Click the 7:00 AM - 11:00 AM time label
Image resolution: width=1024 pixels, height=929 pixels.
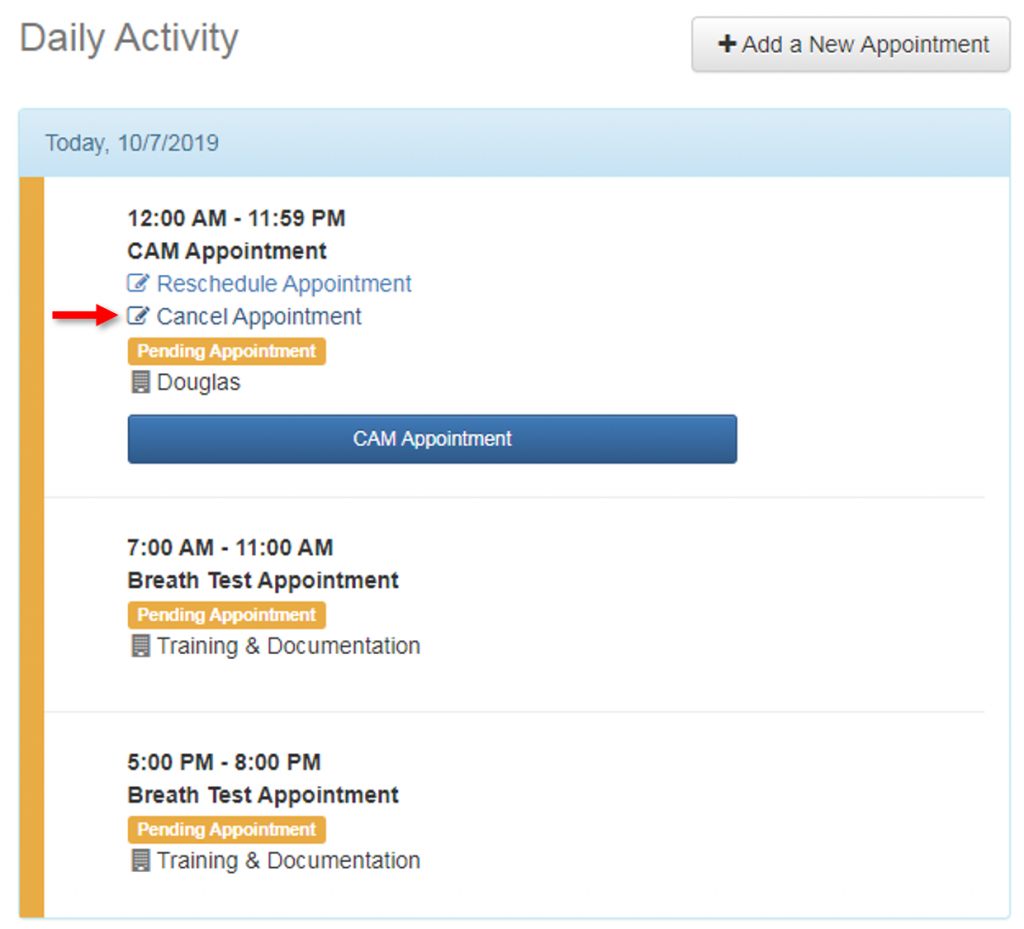click(x=230, y=548)
